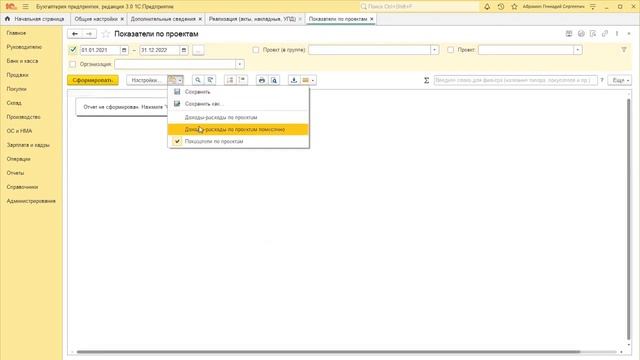Image resolution: width=640 pixels, height=360 pixels.
Task: Click the period selection ellipsis button
Action: point(198,50)
